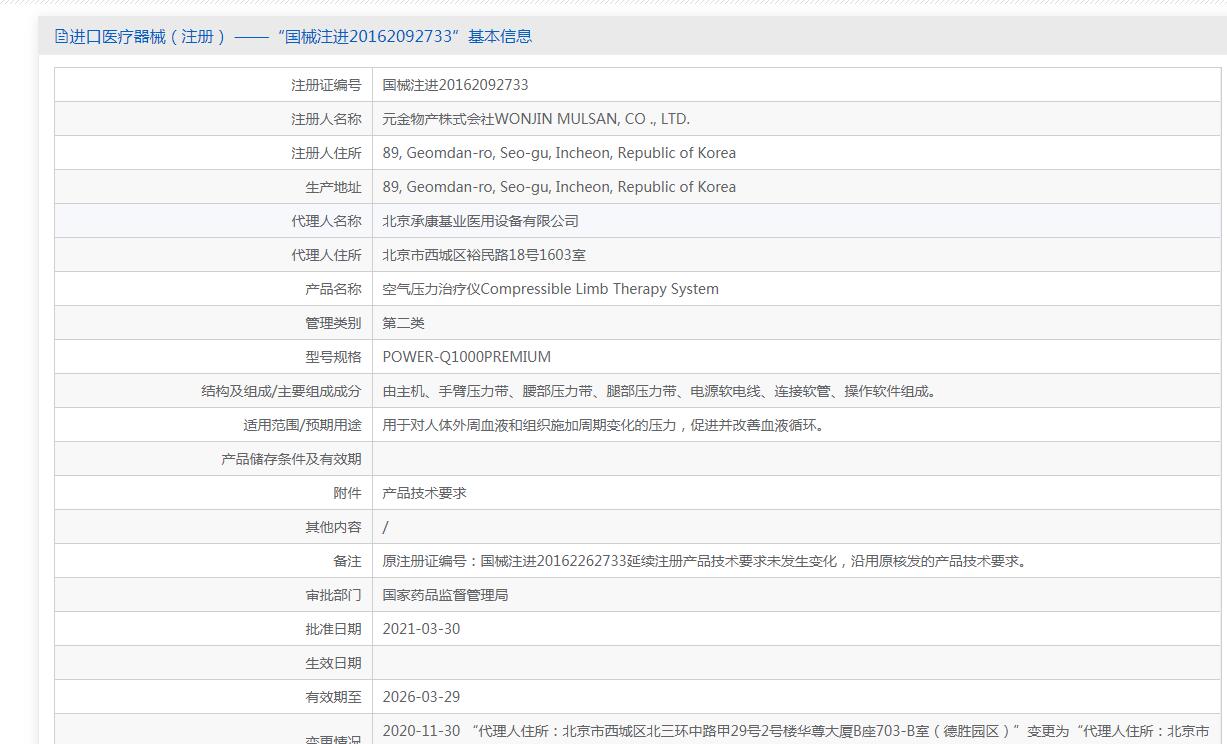1227x744 pixels.
Task: Click the document icon in the header
Action: point(62,37)
